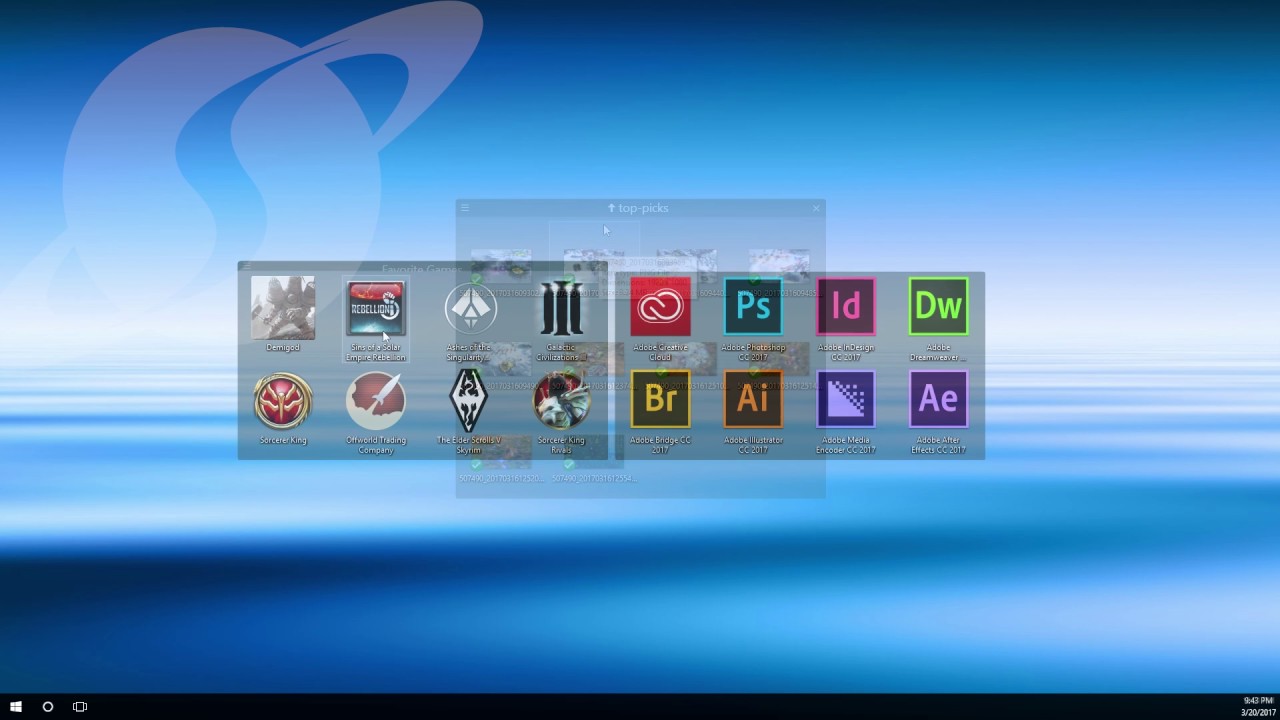The image size is (1280, 720).
Task: Open Adobe Illustrator CC 2017
Action: [753, 398]
